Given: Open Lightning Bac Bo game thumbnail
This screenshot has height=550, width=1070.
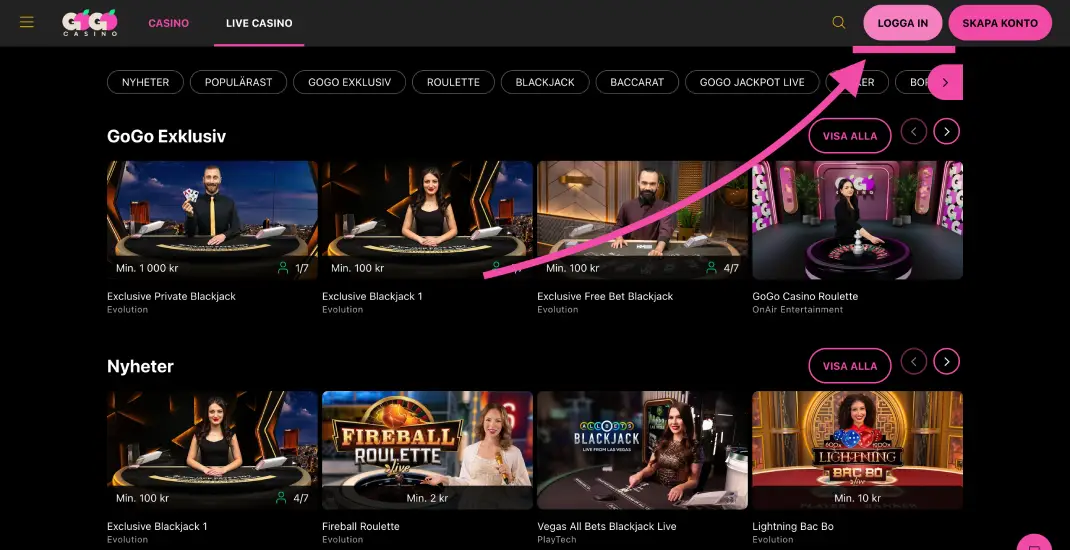Looking at the screenshot, I should point(857,450).
